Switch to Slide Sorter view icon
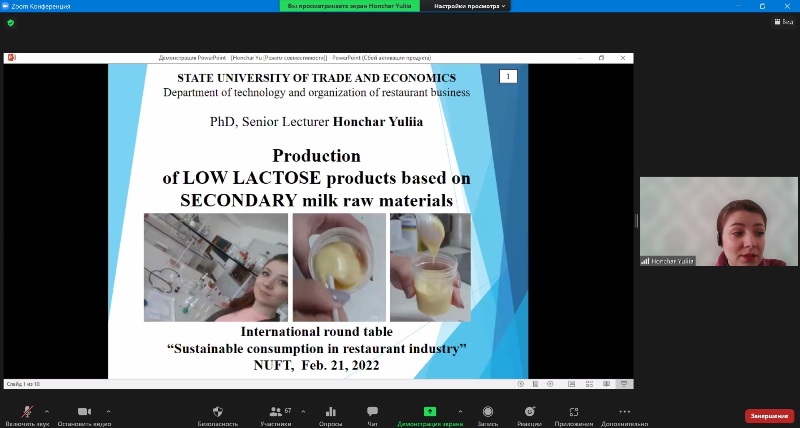800x428 pixels. 589,384
